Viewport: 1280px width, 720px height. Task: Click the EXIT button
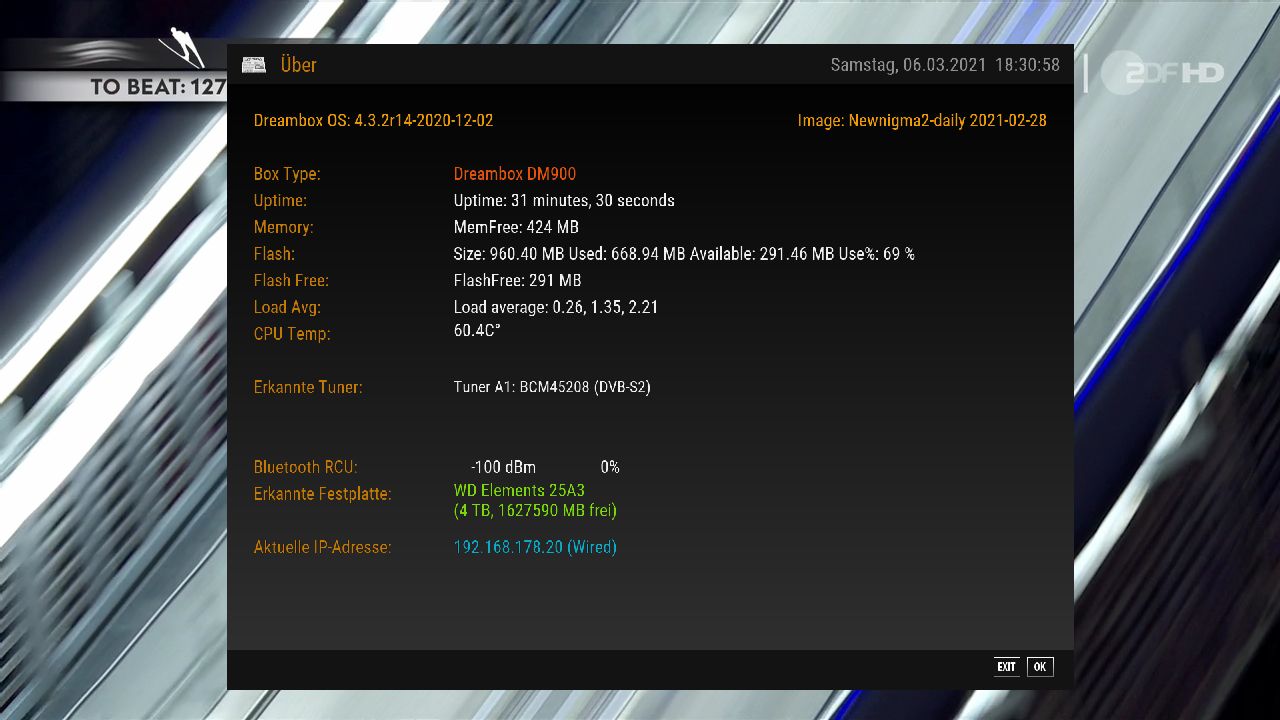[x=1006, y=667]
